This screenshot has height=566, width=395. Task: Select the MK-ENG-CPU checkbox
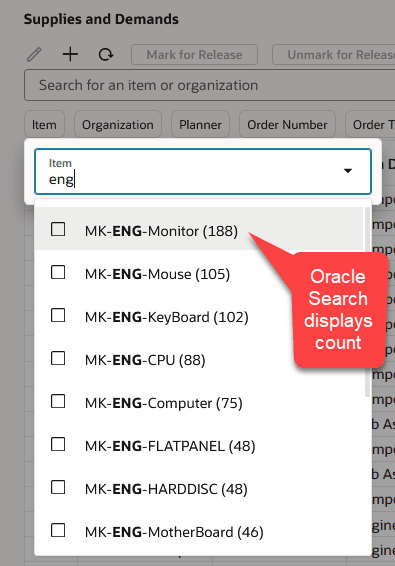(58, 358)
